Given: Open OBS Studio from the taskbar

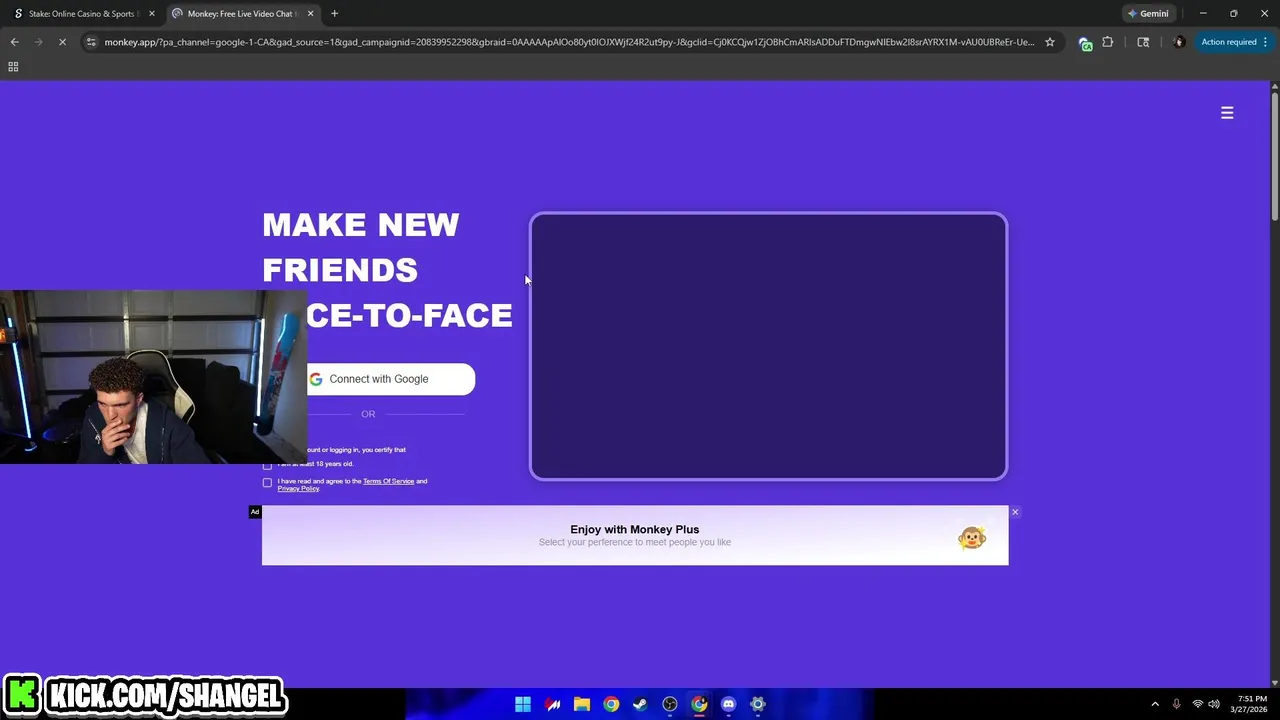Looking at the screenshot, I should 670,704.
